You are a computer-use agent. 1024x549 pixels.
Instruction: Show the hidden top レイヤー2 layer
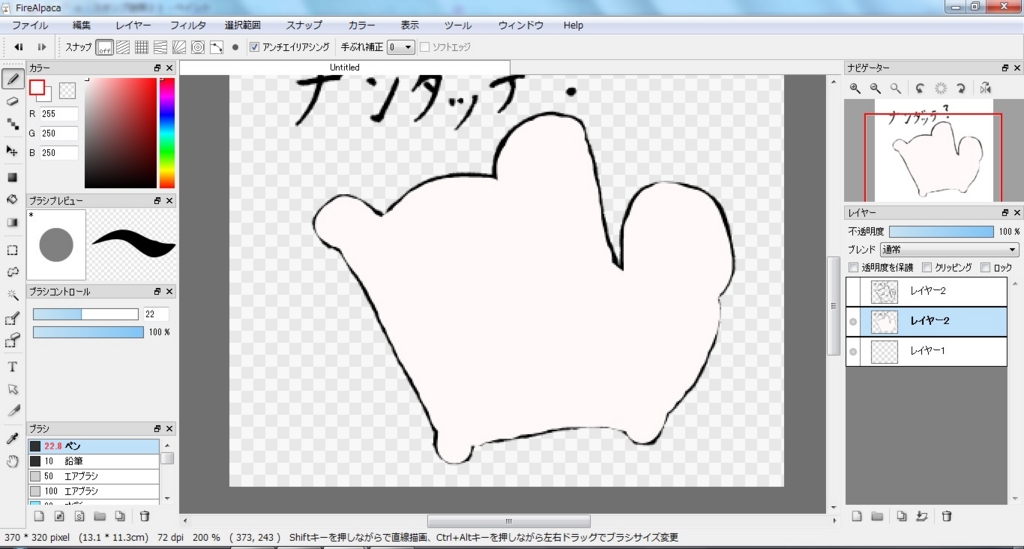pos(853,291)
